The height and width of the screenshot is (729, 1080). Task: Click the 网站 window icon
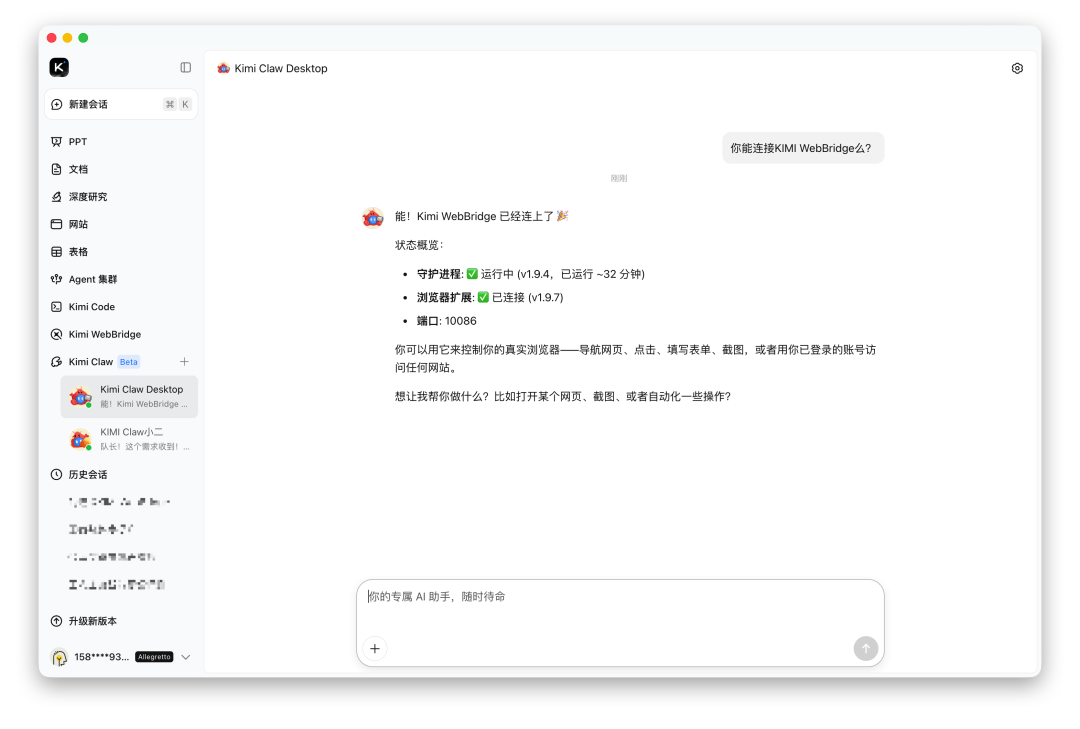(x=56, y=224)
